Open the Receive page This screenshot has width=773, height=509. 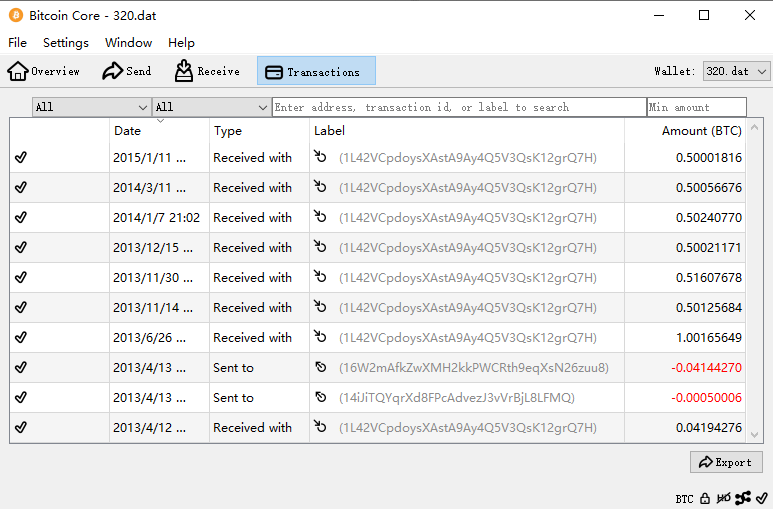click(x=207, y=71)
